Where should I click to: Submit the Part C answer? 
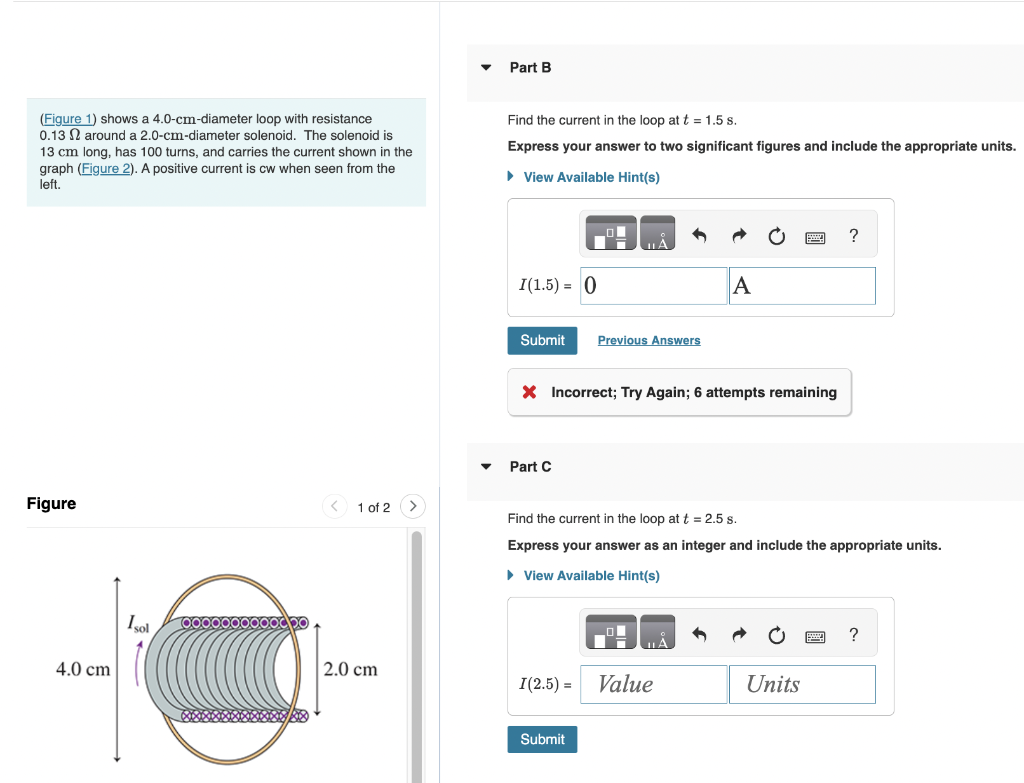click(x=542, y=739)
